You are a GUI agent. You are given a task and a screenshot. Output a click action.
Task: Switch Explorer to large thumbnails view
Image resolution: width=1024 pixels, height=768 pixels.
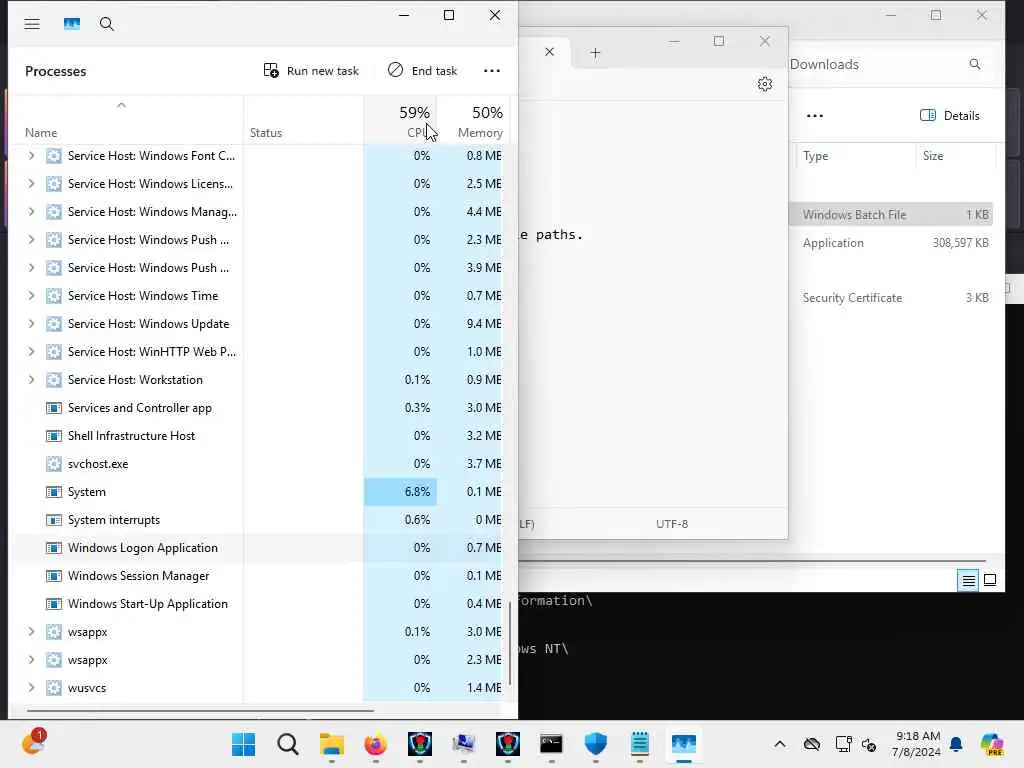tap(990, 580)
